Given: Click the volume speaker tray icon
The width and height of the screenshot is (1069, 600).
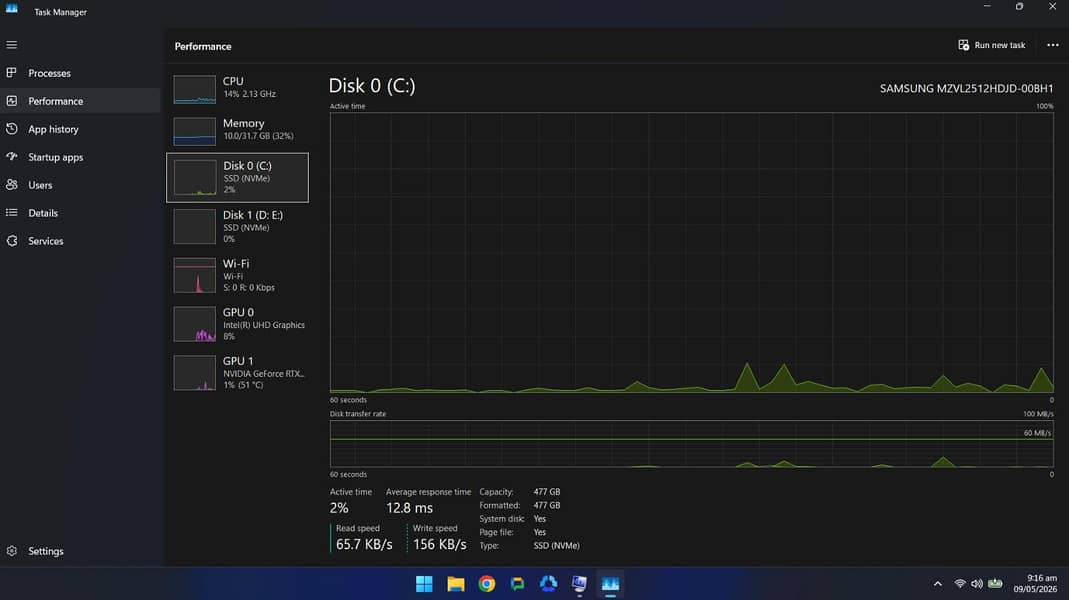Looking at the screenshot, I should (x=977, y=584).
